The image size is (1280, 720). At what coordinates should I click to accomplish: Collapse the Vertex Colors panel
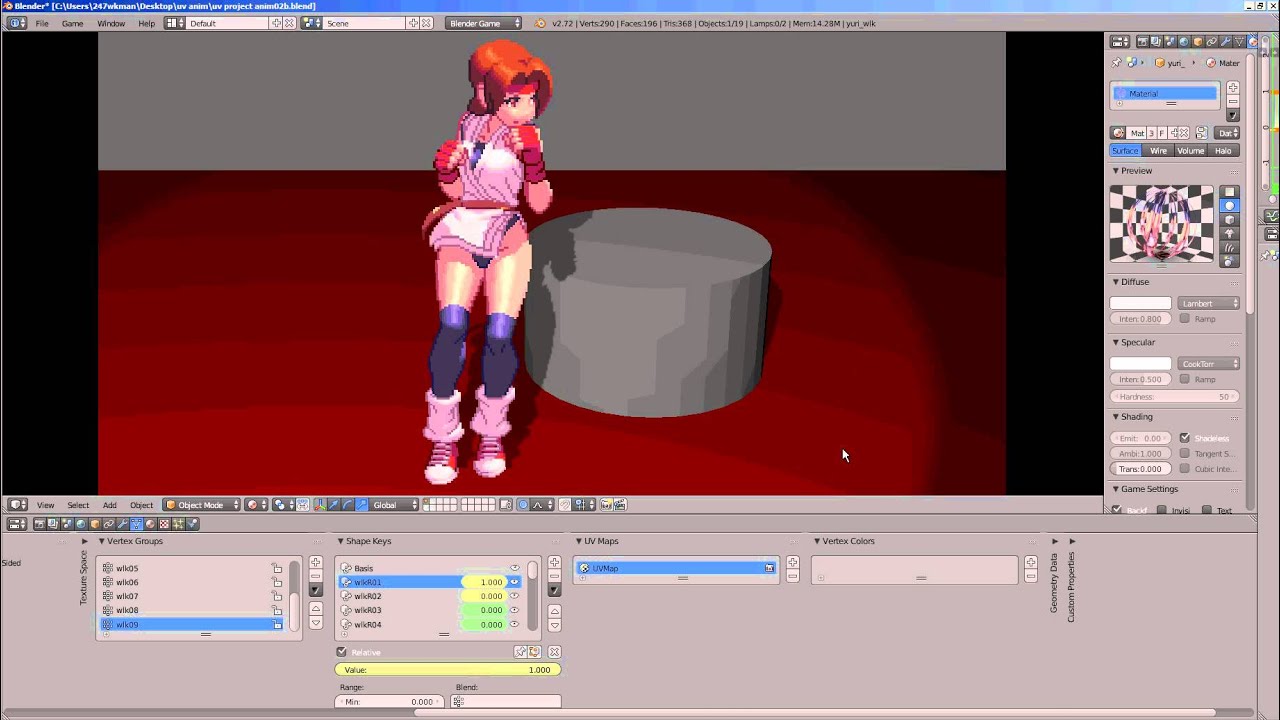pyautogui.click(x=816, y=541)
